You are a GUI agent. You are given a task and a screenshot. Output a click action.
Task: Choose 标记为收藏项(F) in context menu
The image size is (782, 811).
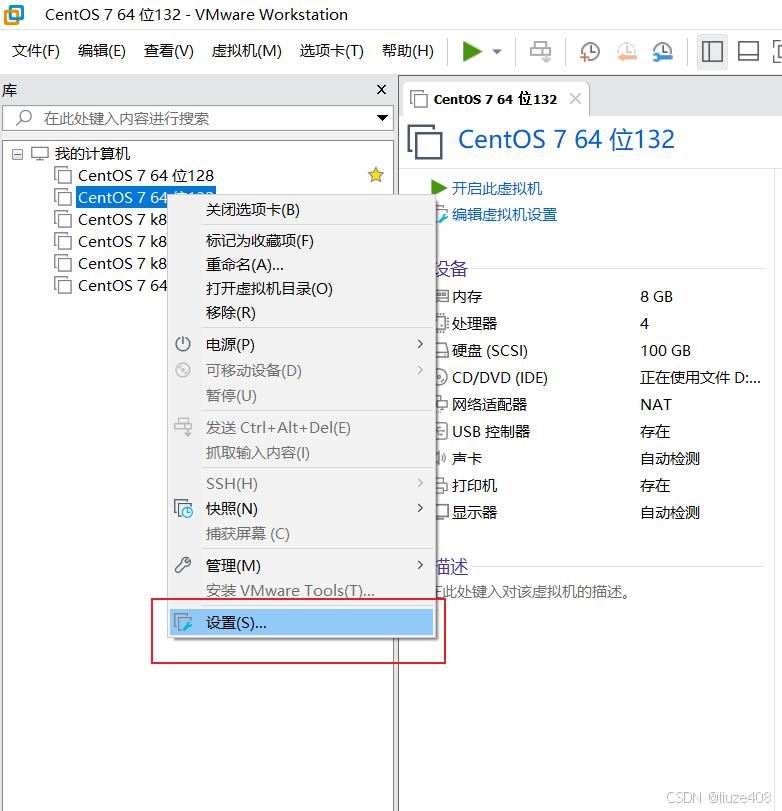[x=302, y=241]
